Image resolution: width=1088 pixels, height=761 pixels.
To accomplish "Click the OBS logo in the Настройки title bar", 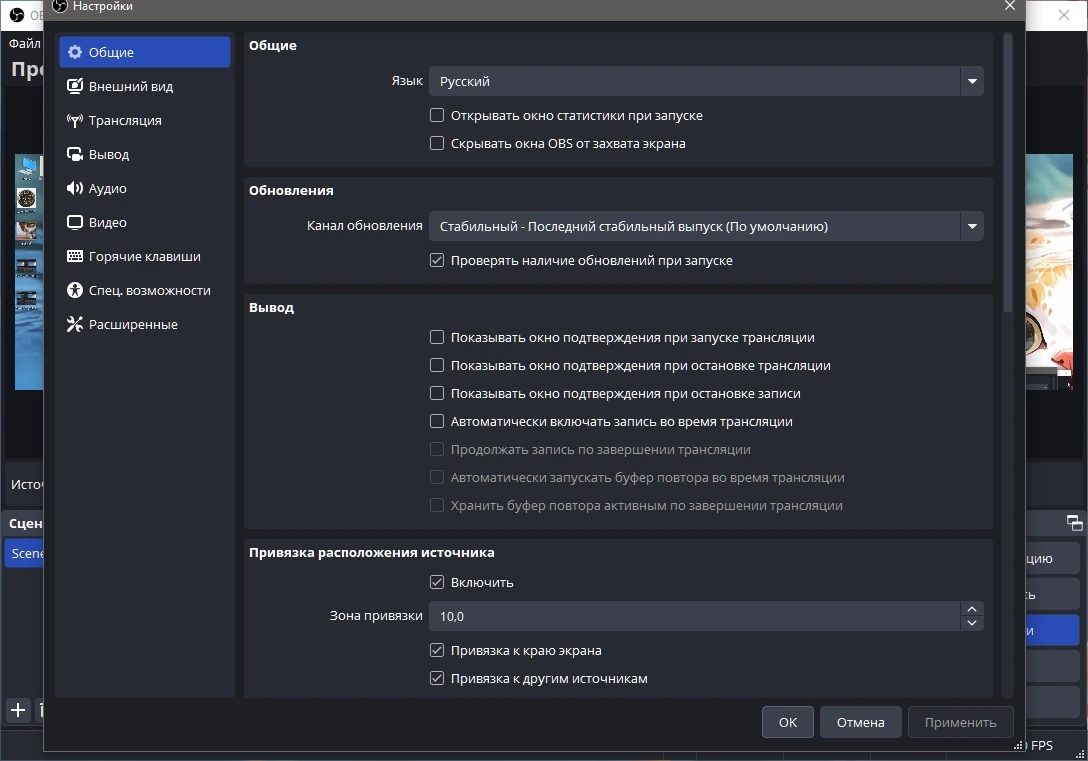I will (x=60, y=6).
